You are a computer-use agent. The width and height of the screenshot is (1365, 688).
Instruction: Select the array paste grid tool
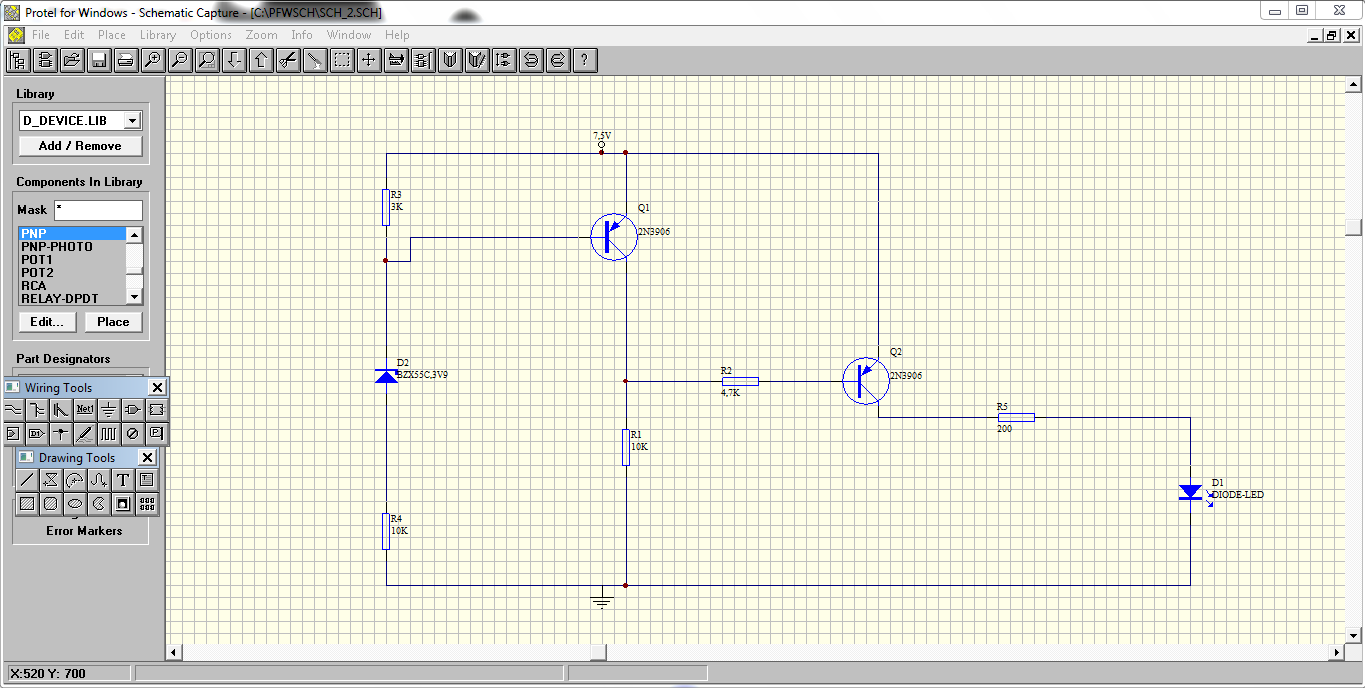tap(147, 504)
